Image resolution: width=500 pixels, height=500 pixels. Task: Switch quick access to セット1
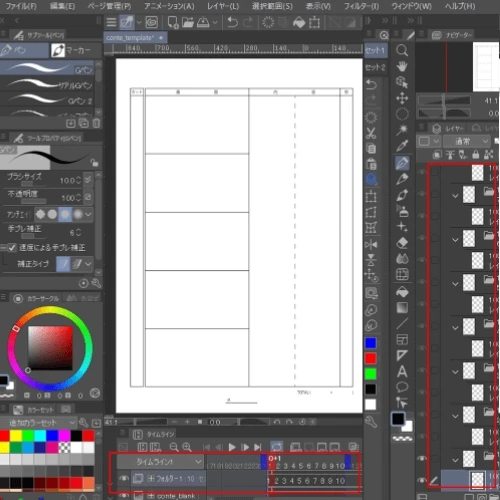[376, 51]
